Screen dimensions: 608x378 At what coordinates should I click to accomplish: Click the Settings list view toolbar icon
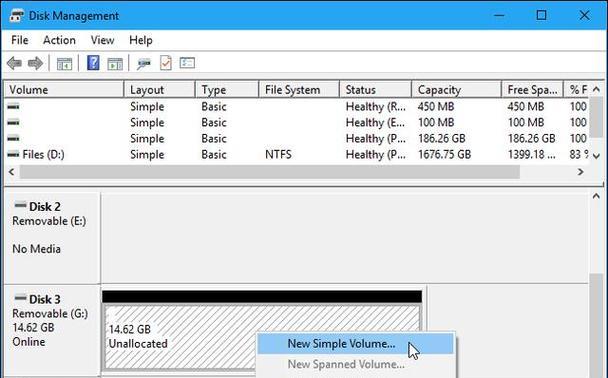187,63
